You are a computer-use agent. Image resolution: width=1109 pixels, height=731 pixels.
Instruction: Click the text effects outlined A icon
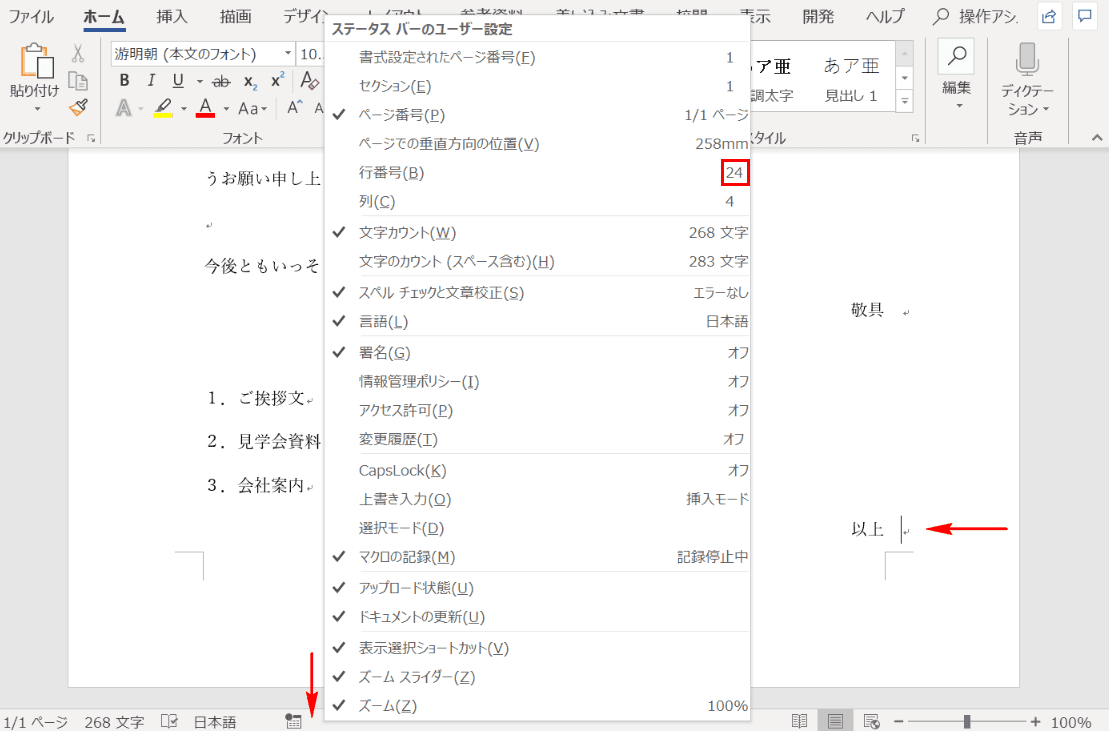(124, 108)
